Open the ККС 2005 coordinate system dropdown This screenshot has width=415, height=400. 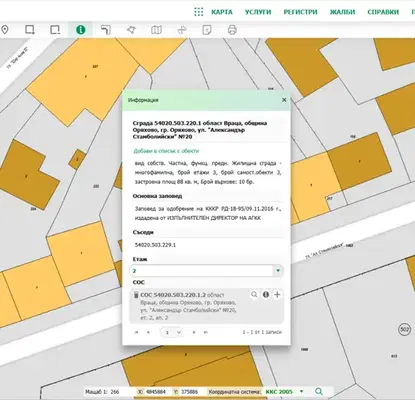click(x=301, y=391)
